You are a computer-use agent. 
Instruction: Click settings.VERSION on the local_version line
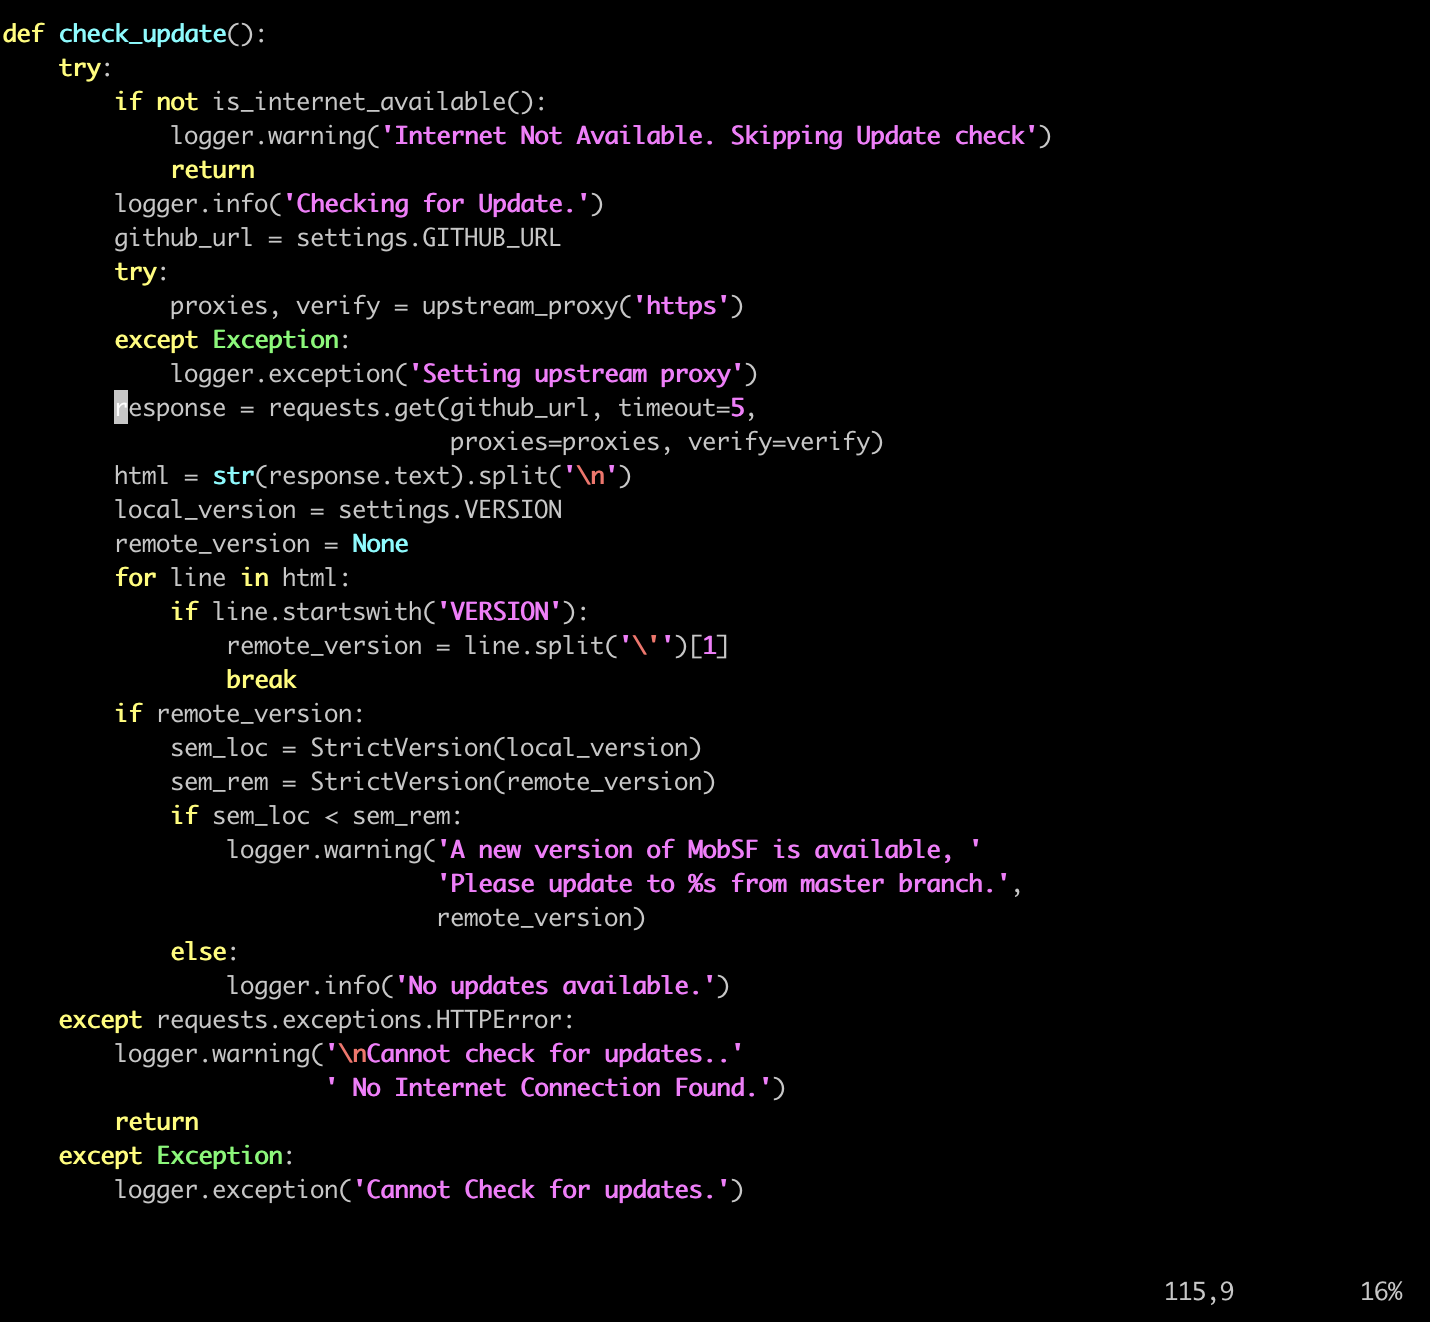click(x=449, y=510)
